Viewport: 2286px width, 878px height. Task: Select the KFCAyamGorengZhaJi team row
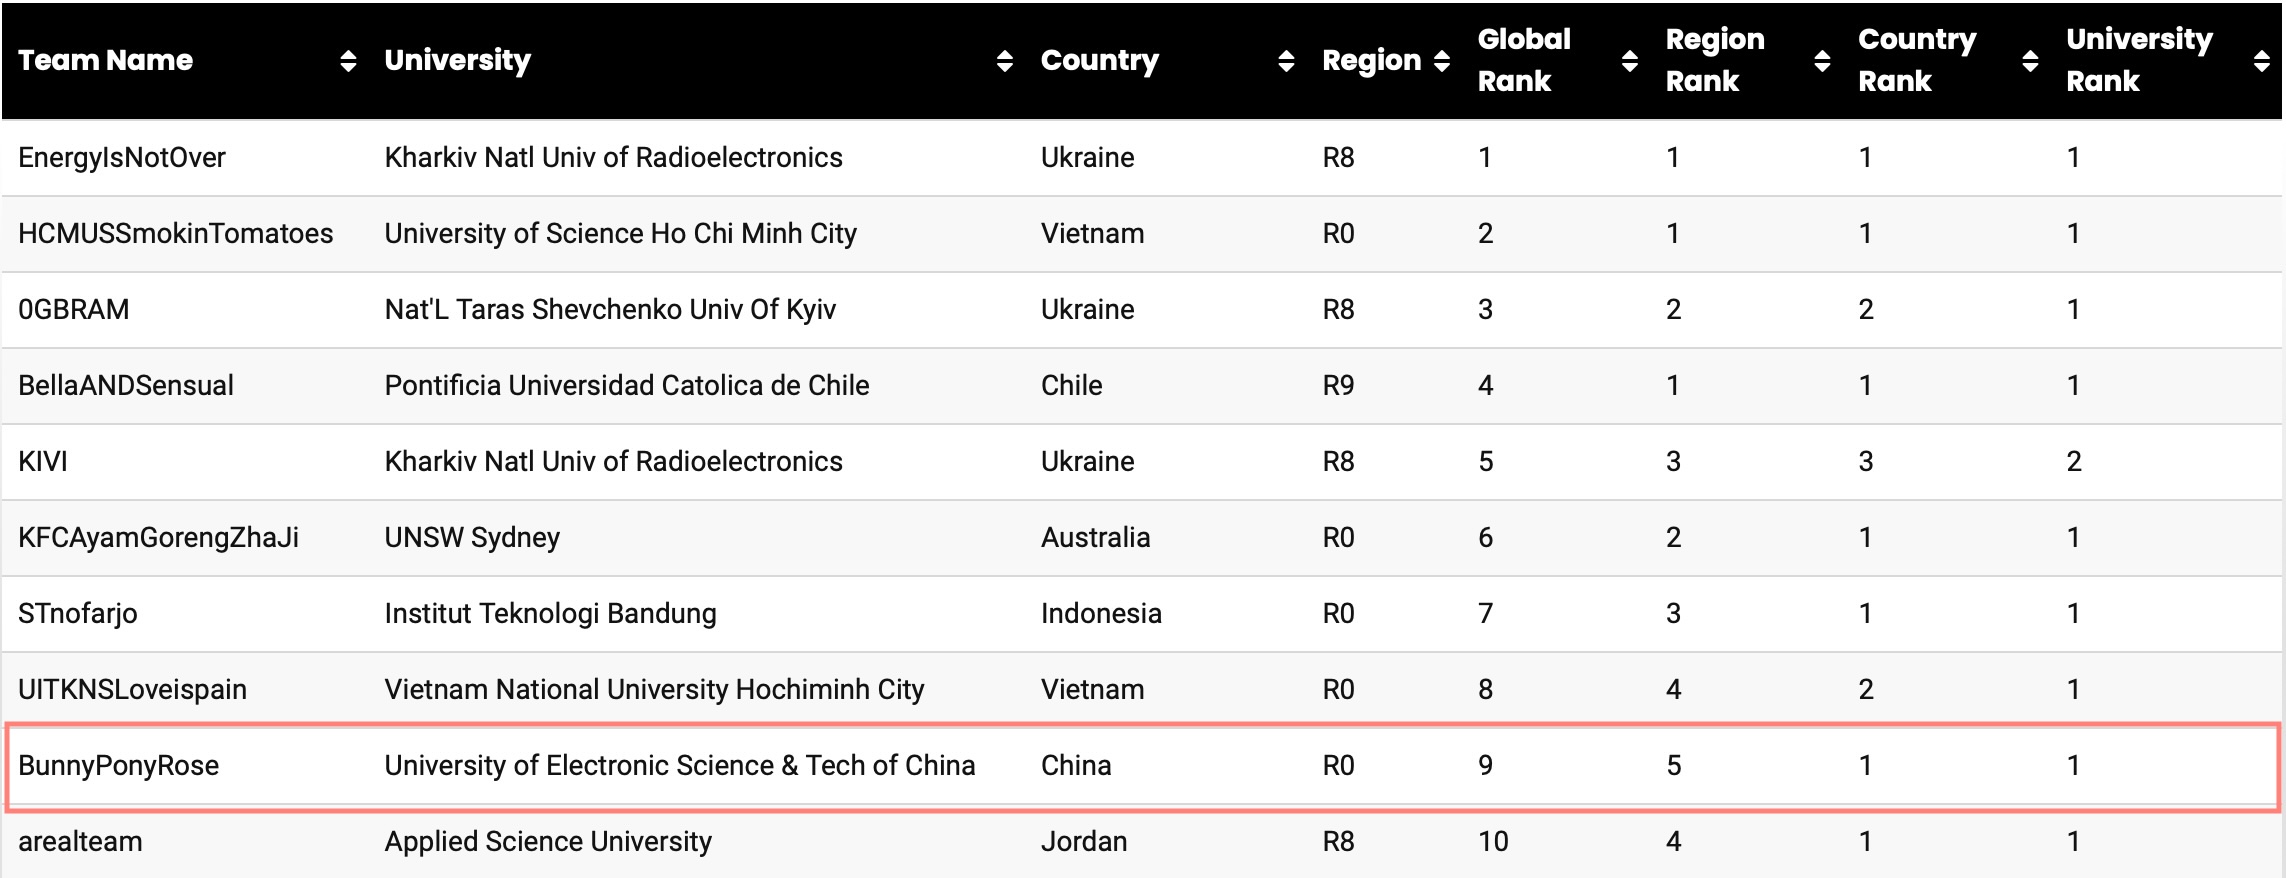pyautogui.click(x=1143, y=538)
